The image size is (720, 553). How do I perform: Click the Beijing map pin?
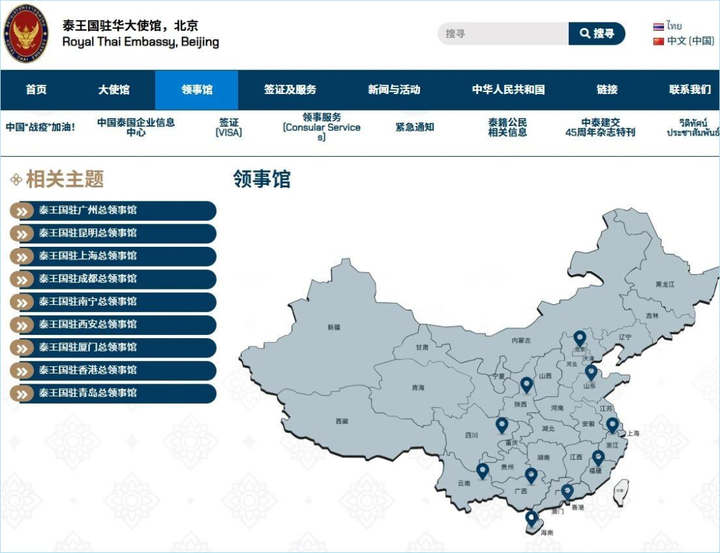point(579,339)
